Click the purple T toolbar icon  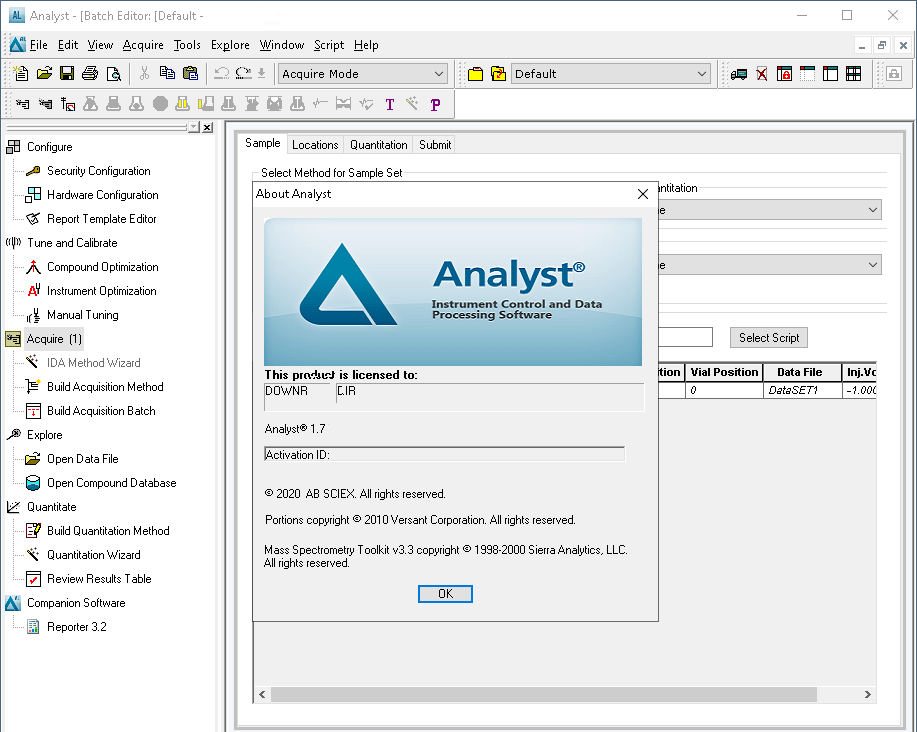click(x=389, y=105)
